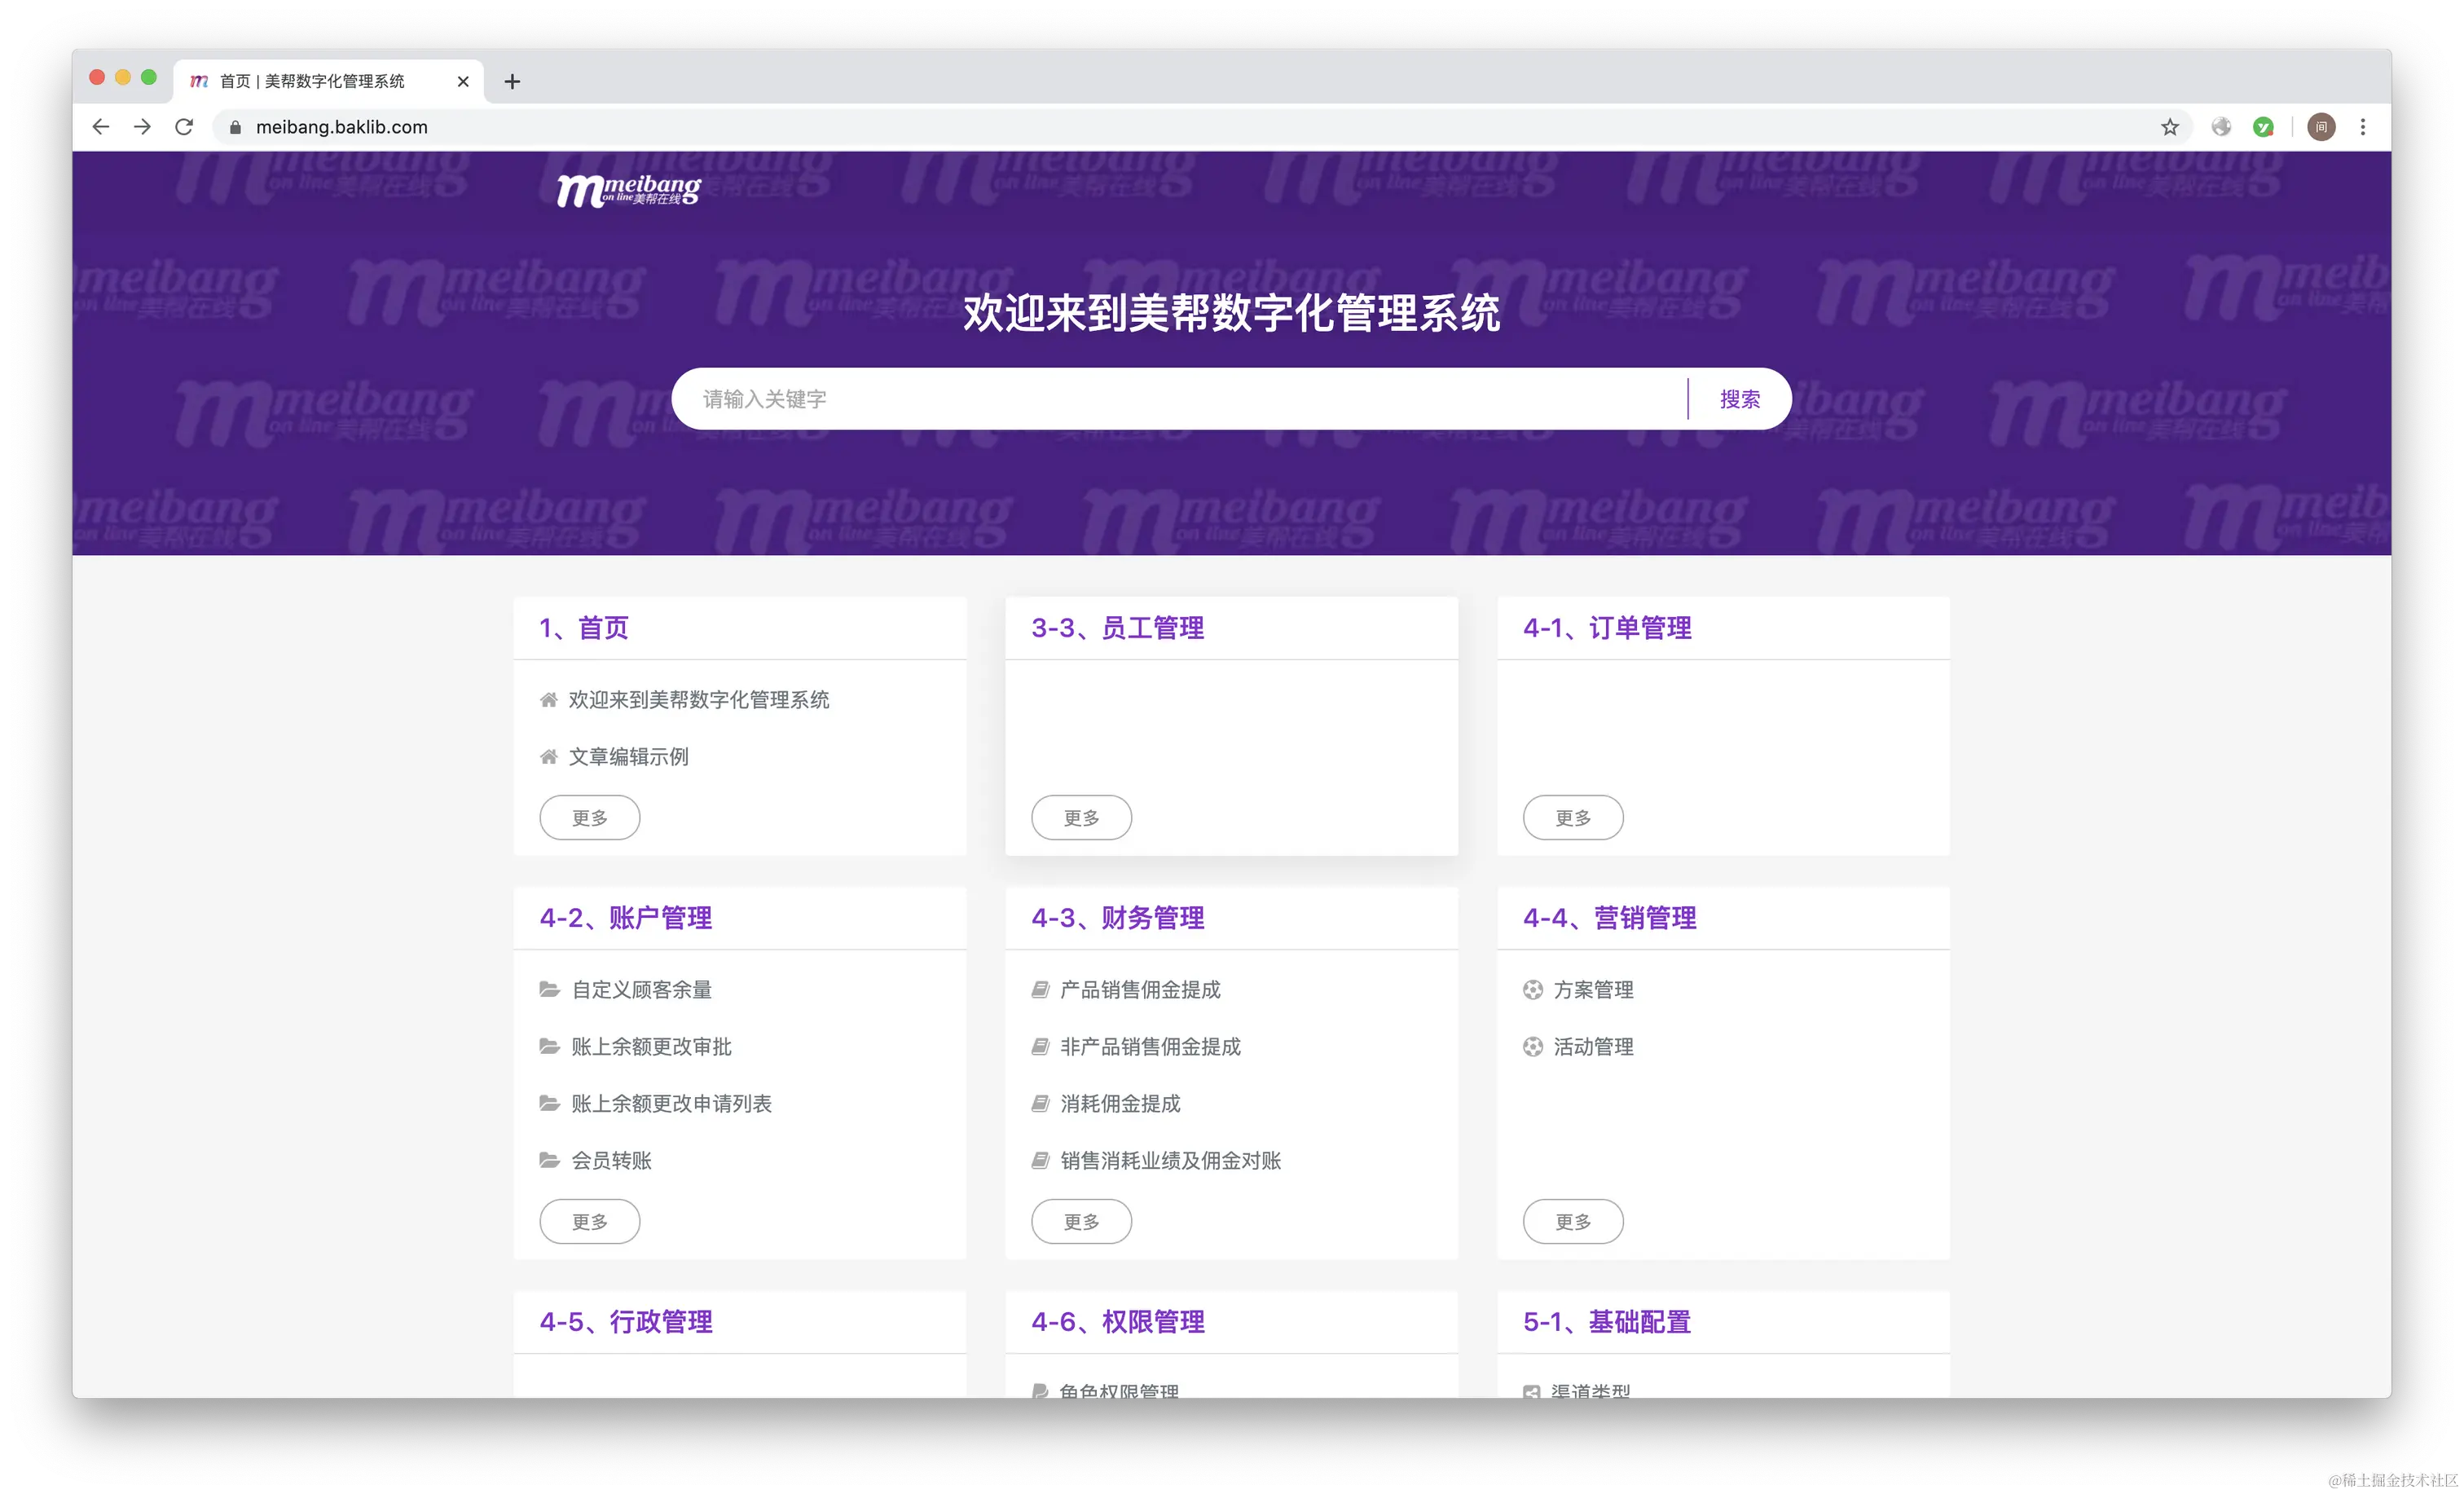The width and height of the screenshot is (2464, 1494).
Task: Click 更多 under 1、首页
Action: tap(589, 818)
